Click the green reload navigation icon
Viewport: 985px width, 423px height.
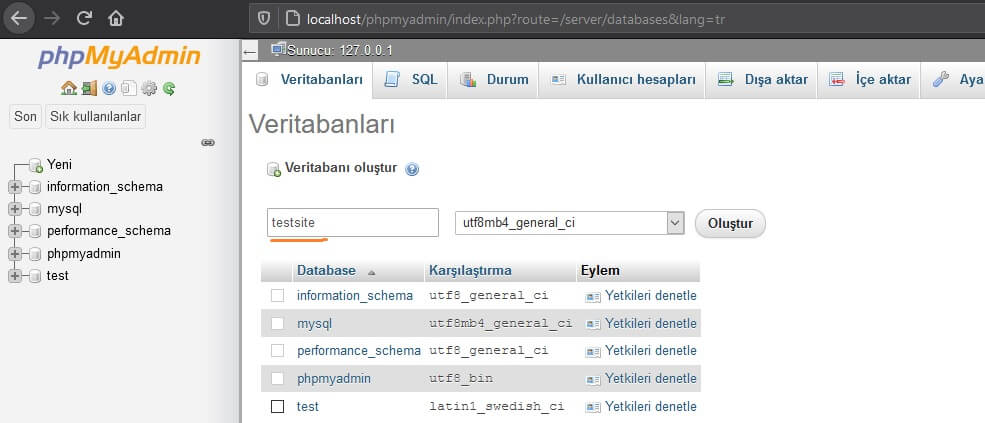[168, 89]
